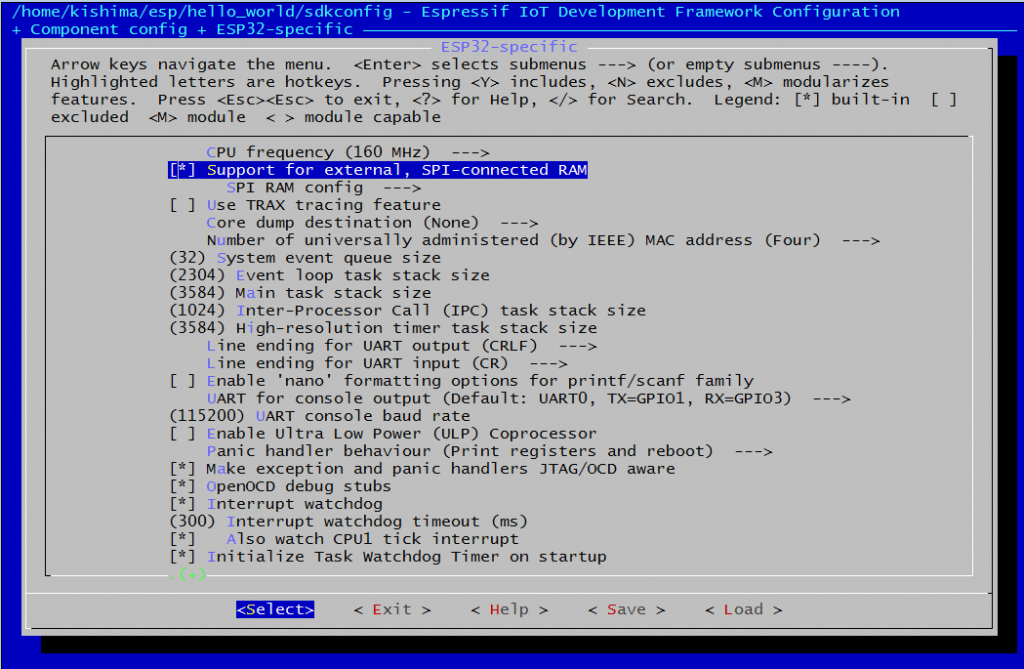Screen dimensions: 1024x669
Task: Open Core dump destination submenu
Action: pyautogui.click(x=371, y=223)
